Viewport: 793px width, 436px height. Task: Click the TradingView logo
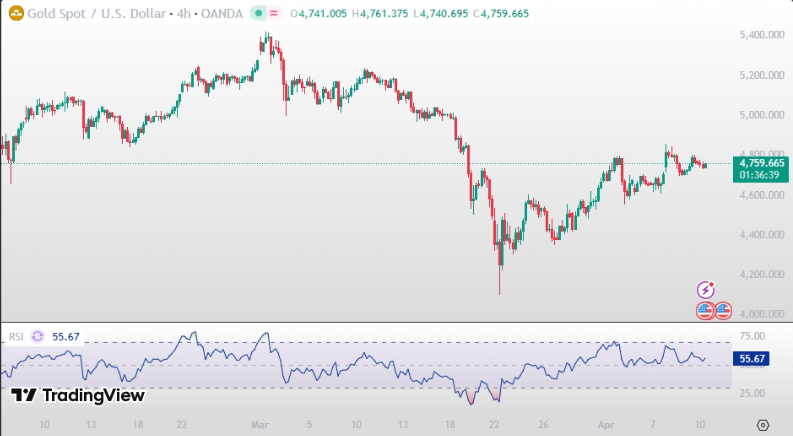click(x=78, y=396)
